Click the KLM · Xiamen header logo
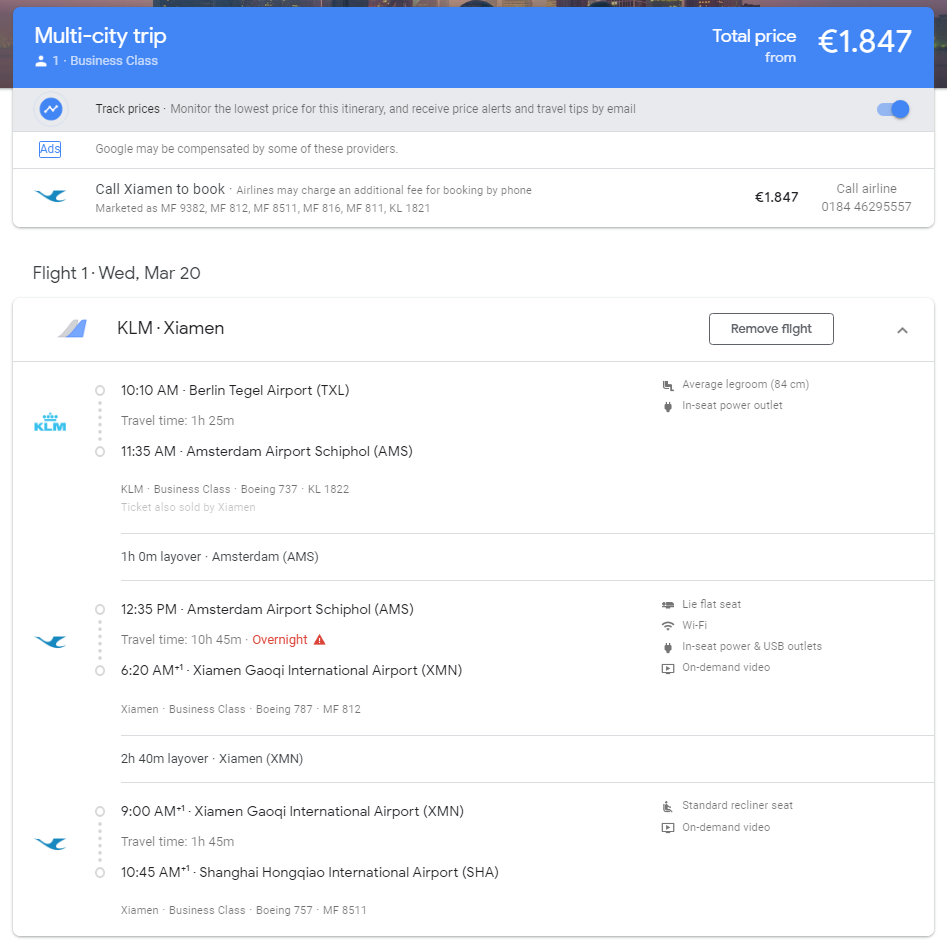The width and height of the screenshot is (947, 947). click(x=72, y=329)
